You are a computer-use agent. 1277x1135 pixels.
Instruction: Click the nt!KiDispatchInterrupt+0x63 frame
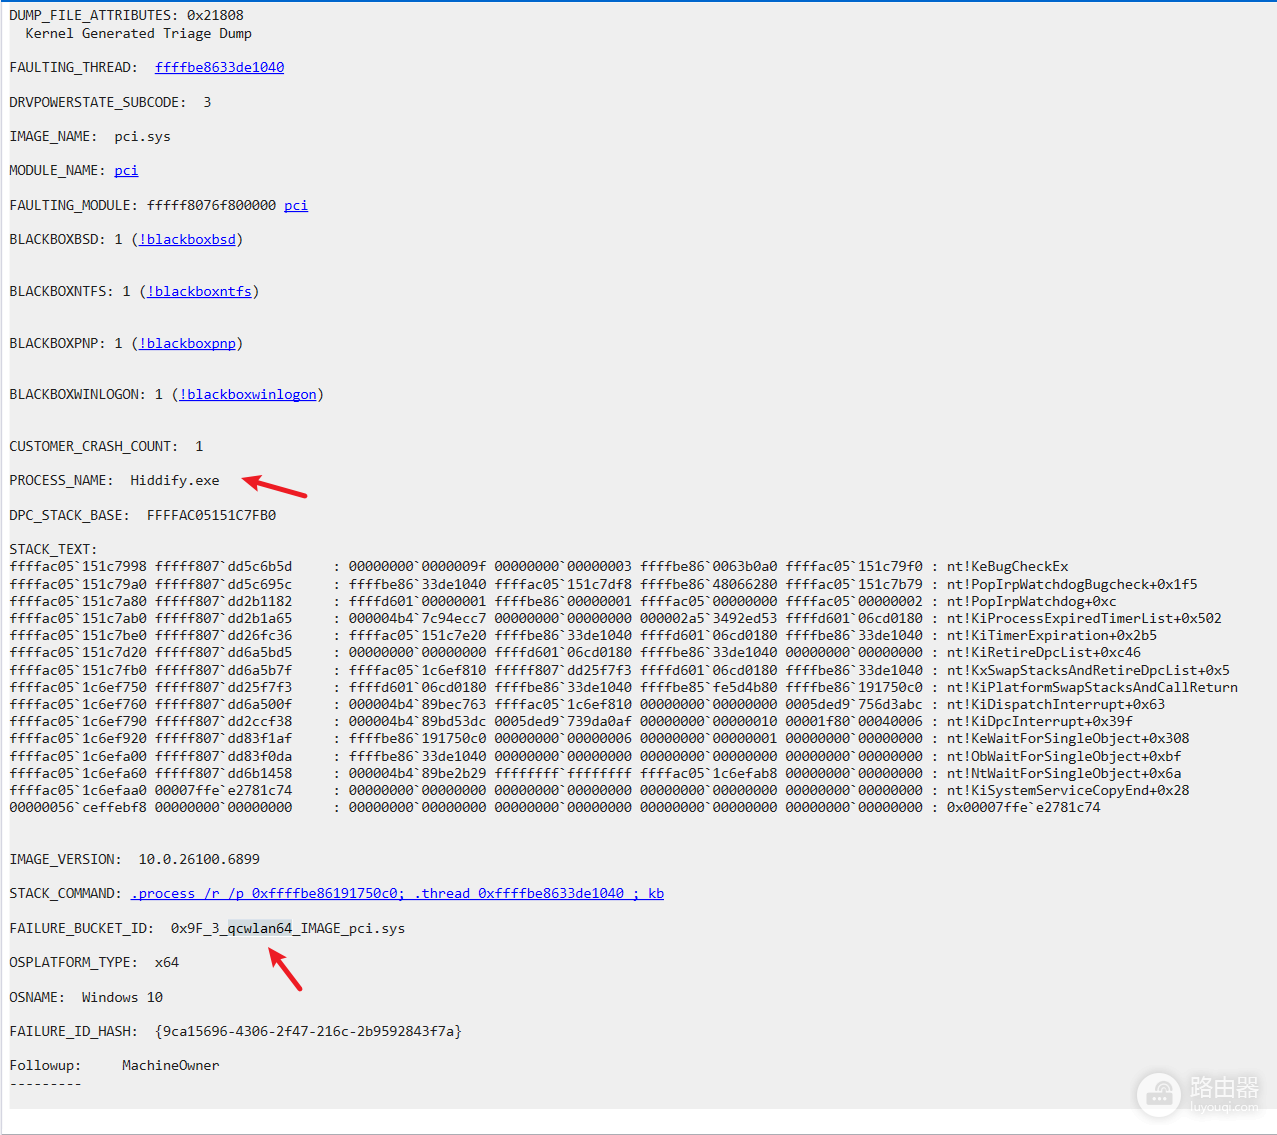(1056, 704)
